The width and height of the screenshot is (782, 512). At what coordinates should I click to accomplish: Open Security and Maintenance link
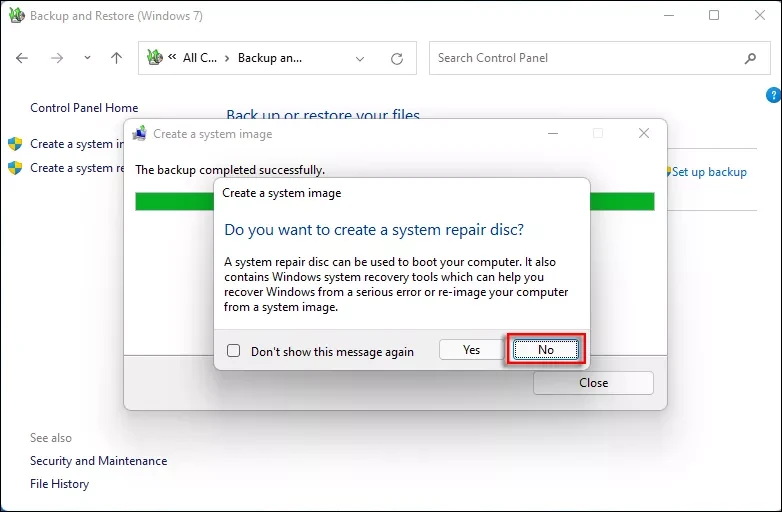coord(99,461)
